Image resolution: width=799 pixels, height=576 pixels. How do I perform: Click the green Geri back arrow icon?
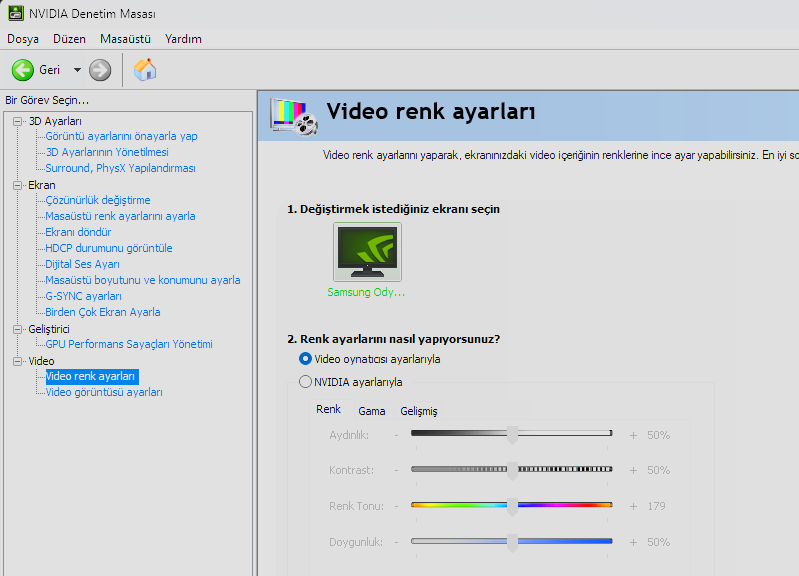[23, 70]
